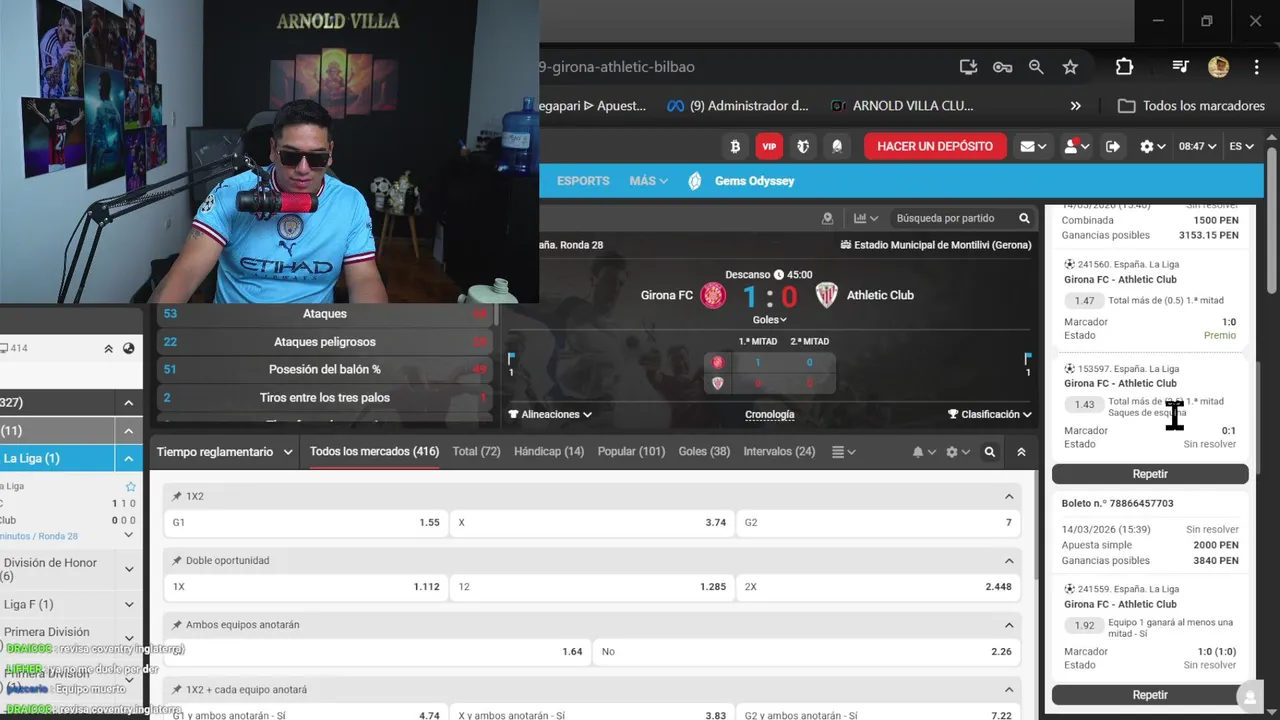The height and width of the screenshot is (720, 1280).
Task: Switch to the Total (72) tab
Action: (x=476, y=452)
